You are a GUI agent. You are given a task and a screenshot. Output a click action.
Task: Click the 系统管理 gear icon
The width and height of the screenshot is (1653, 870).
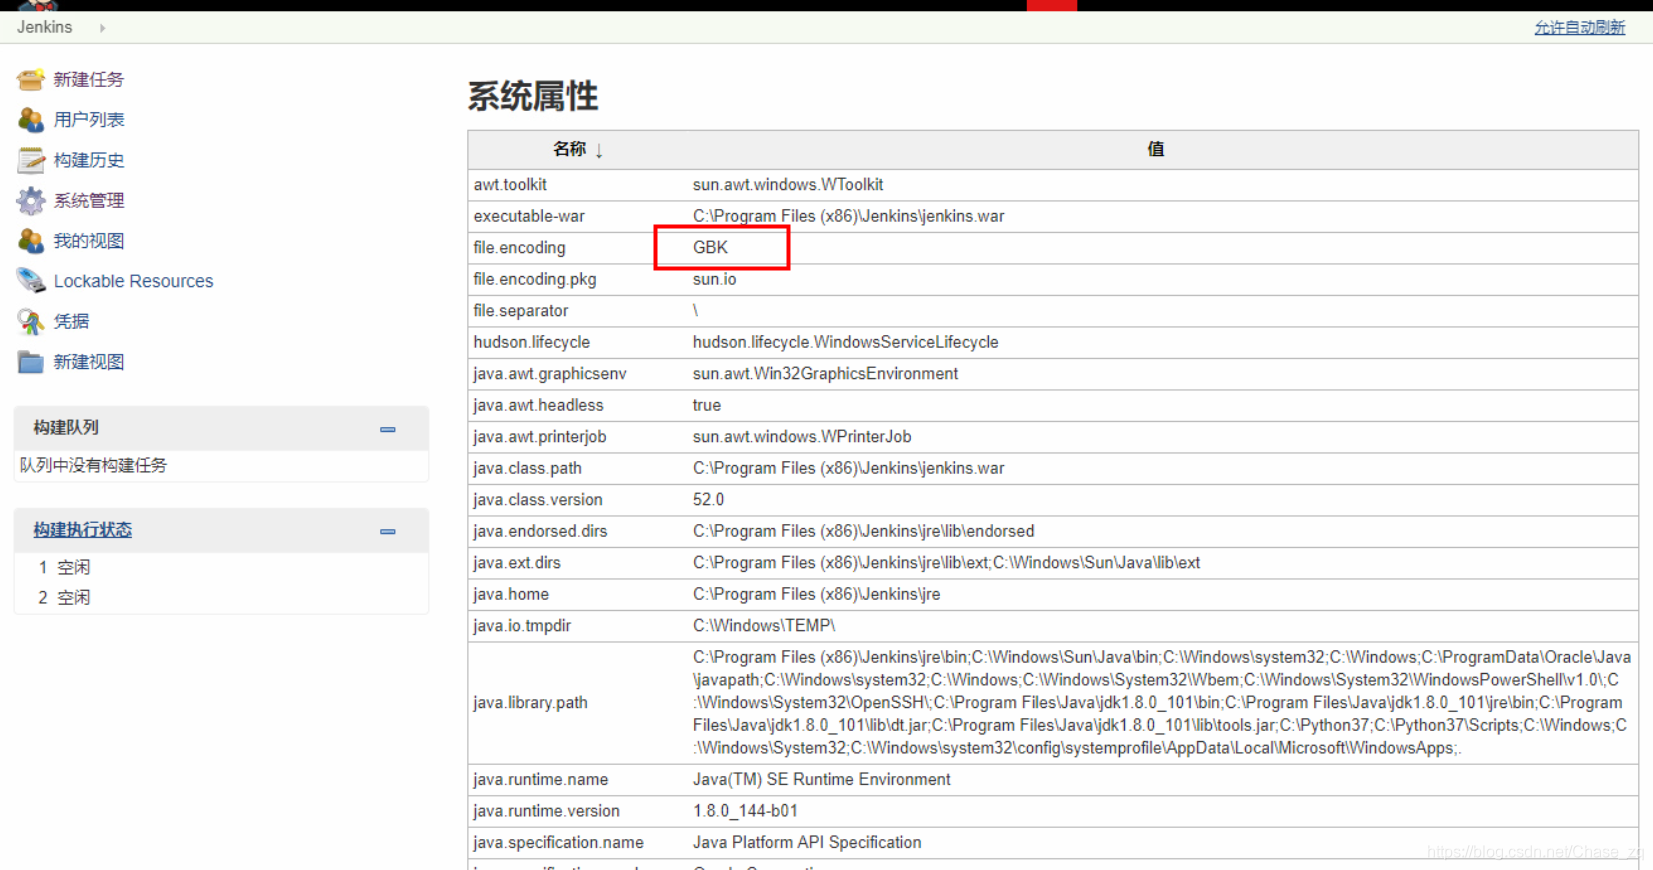coord(31,201)
